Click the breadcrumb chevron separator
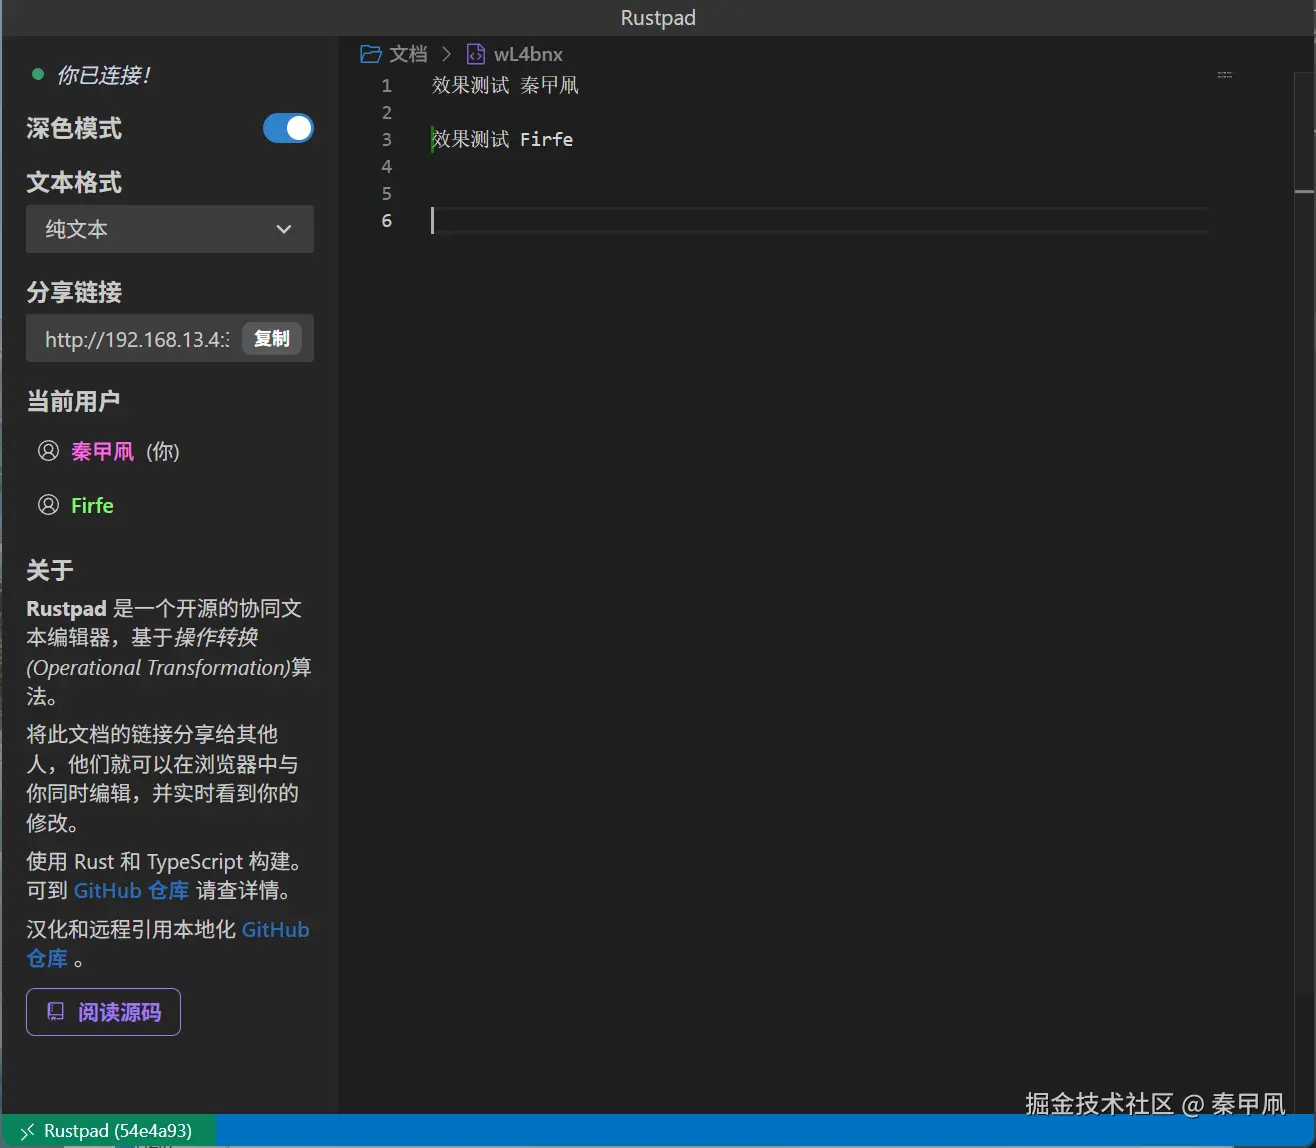Viewport: 1316px width, 1148px height. point(447,54)
